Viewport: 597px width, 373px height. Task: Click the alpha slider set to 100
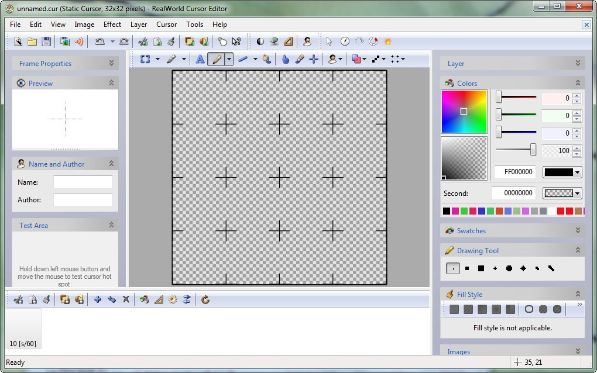click(x=516, y=150)
